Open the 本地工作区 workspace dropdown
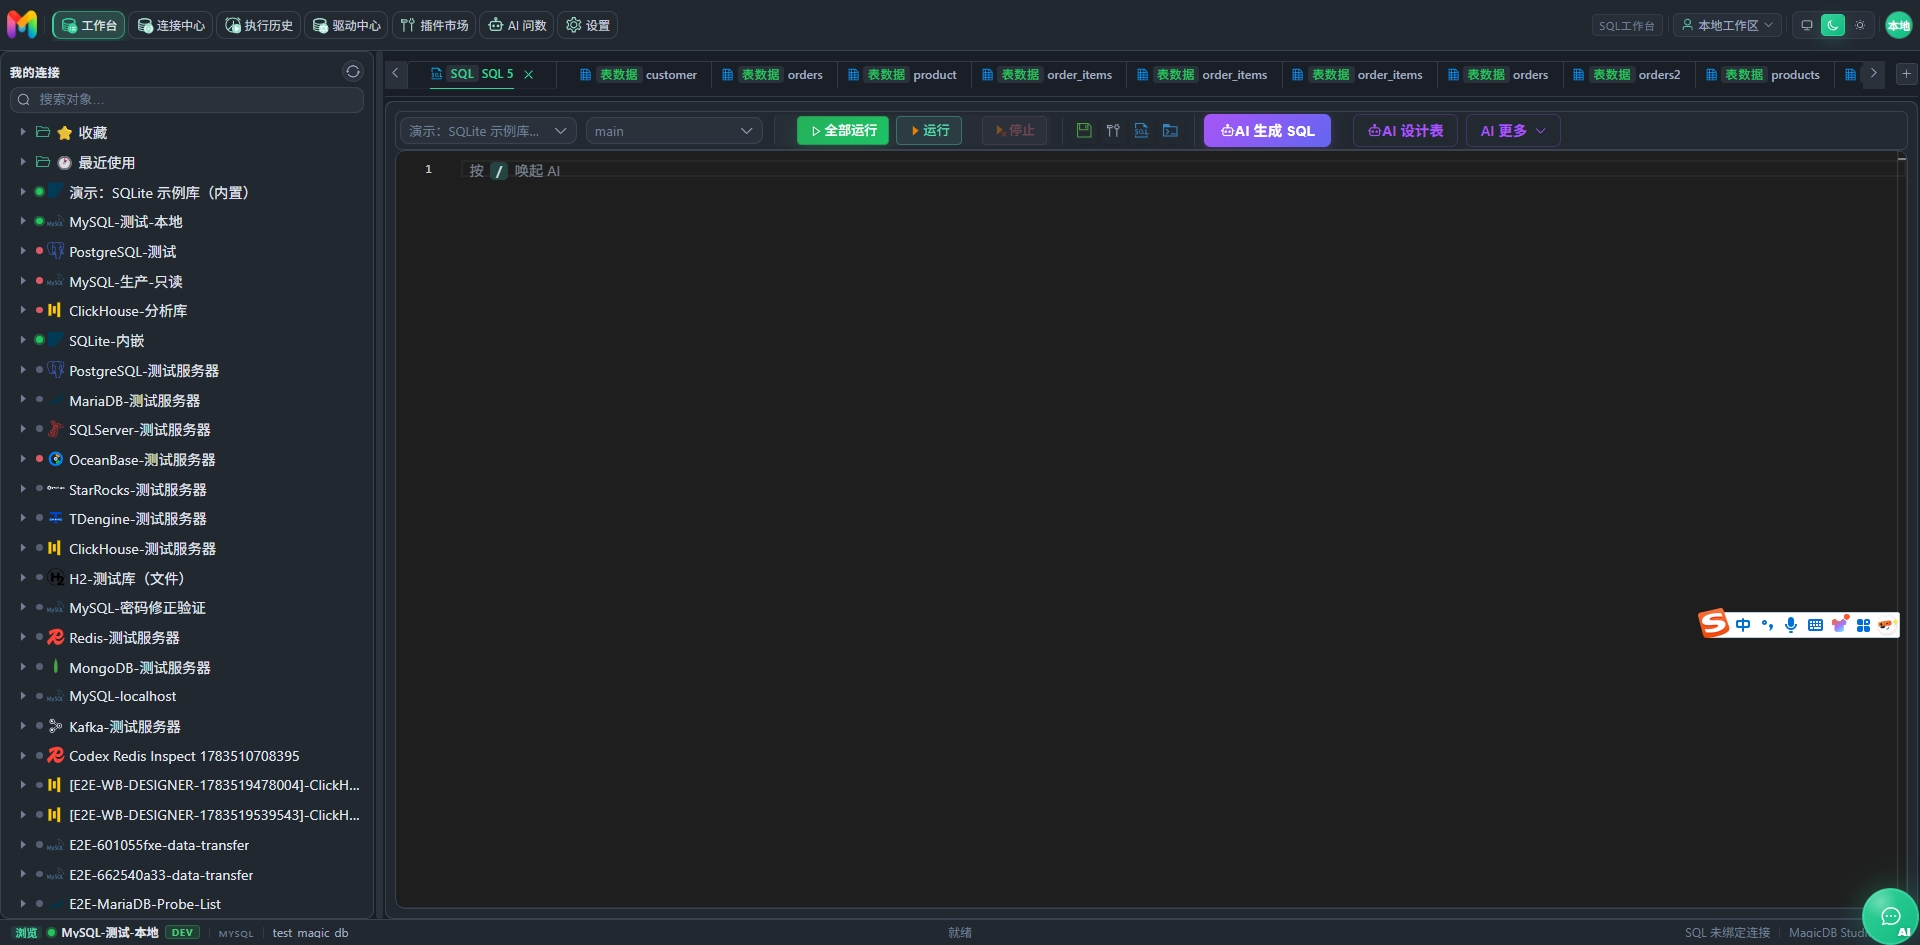The image size is (1920, 945). [x=1727, y=25]
